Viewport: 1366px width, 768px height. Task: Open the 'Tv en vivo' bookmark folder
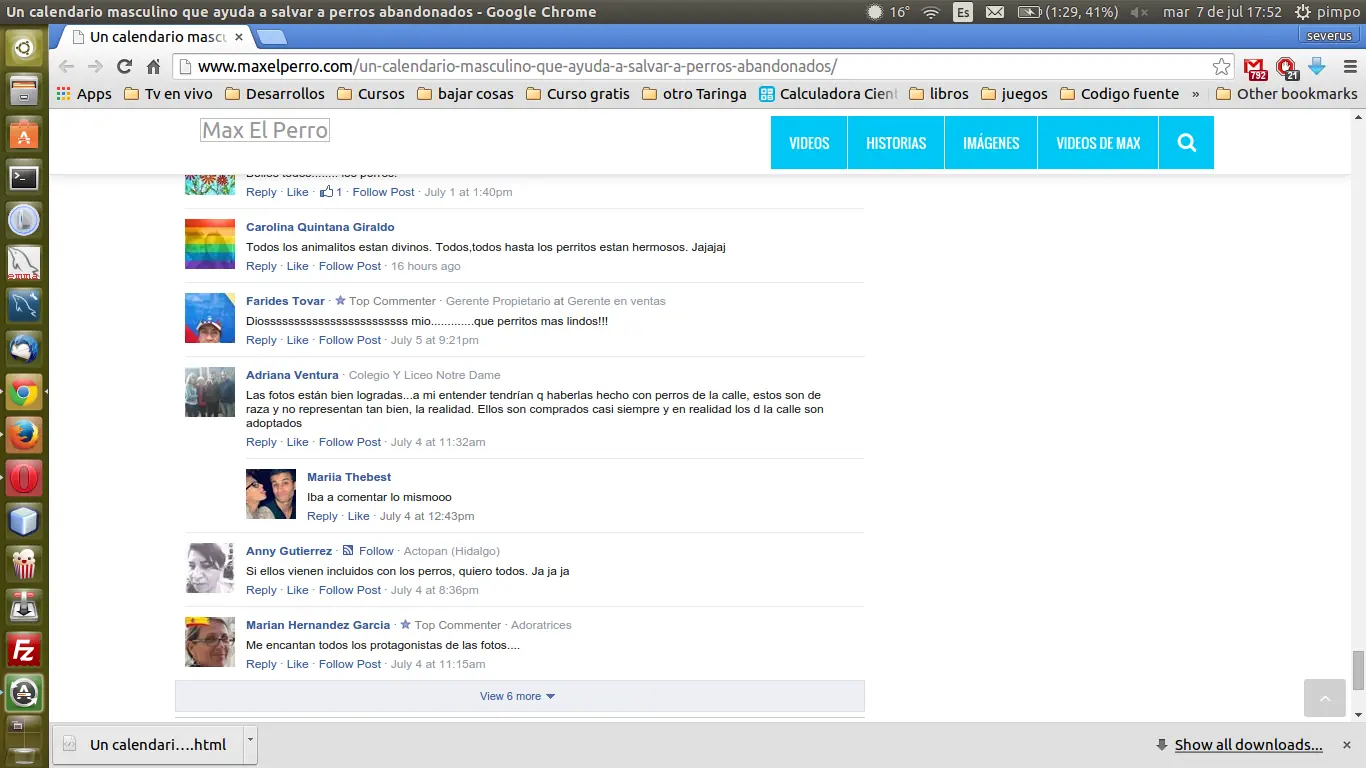(x=168, y=94)
